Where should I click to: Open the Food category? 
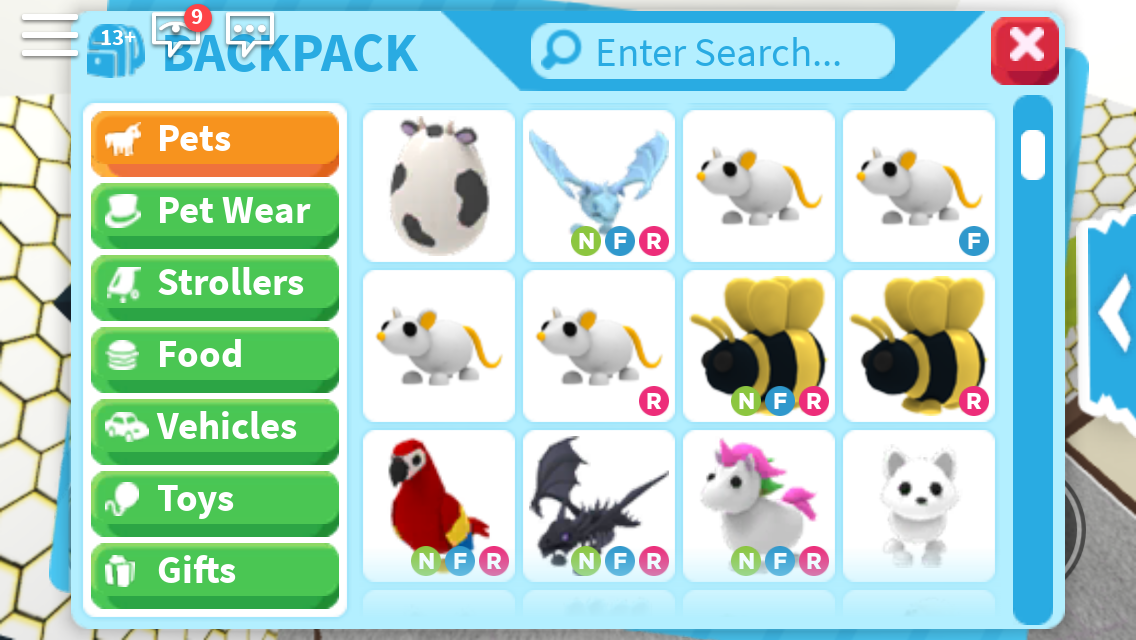215,359
